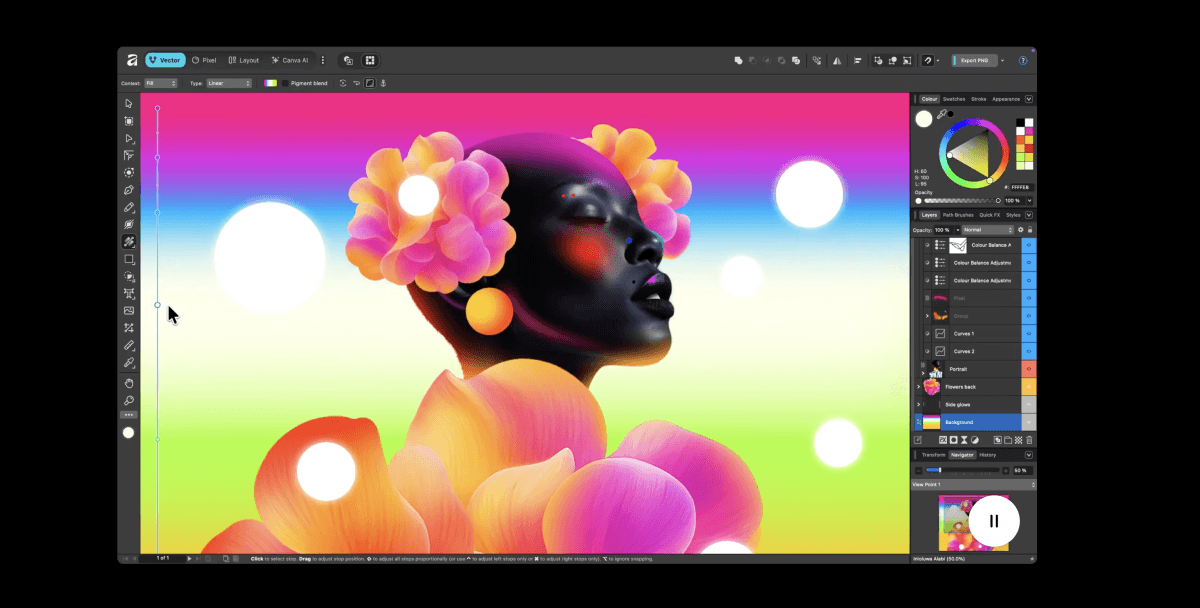1200x608 pixels.
Task: Hide the Curves 2 layer
Action: coord(1028,351)
